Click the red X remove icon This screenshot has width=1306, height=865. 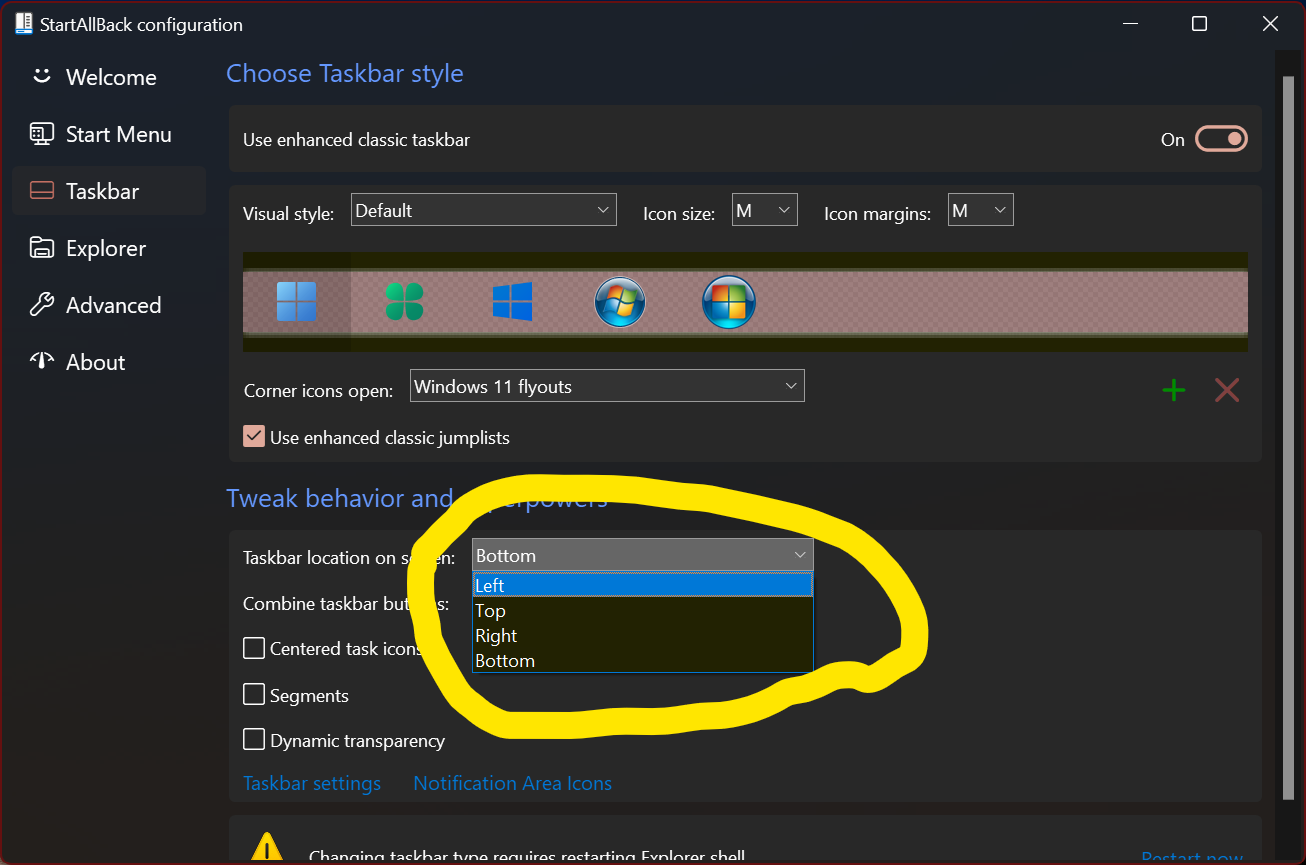1227,390
